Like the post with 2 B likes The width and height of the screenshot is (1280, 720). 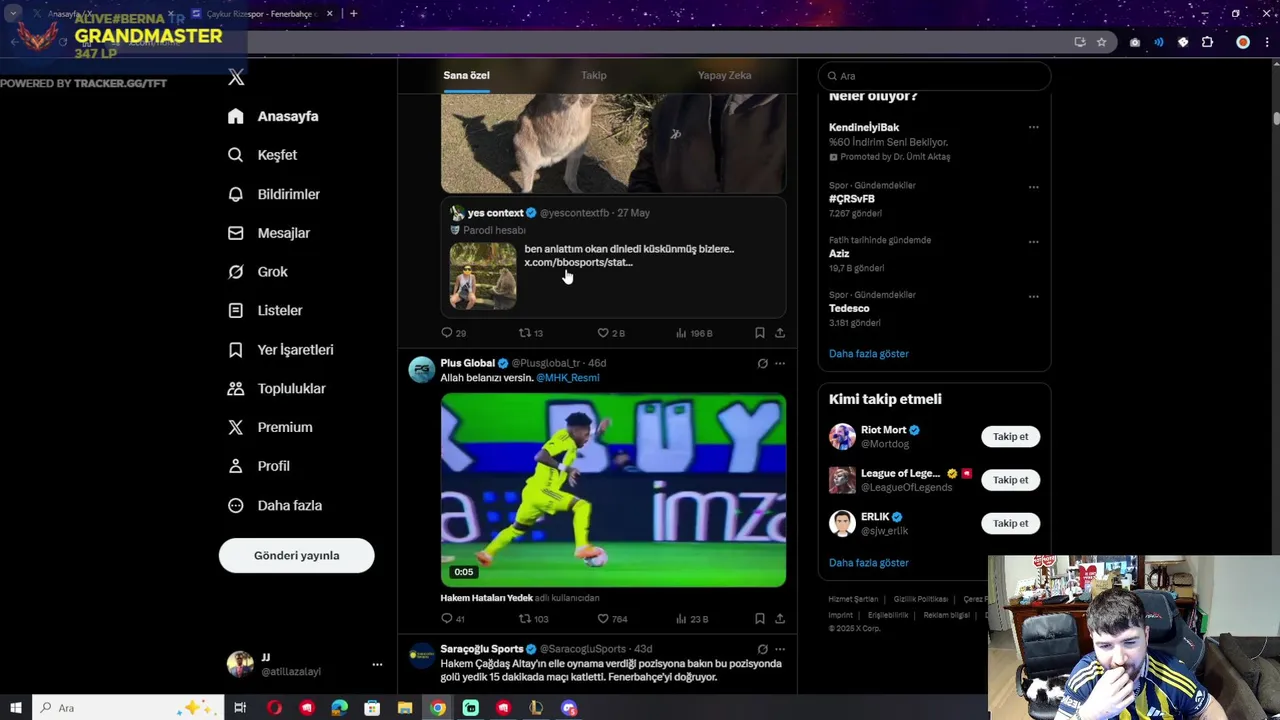pos(603,333)
